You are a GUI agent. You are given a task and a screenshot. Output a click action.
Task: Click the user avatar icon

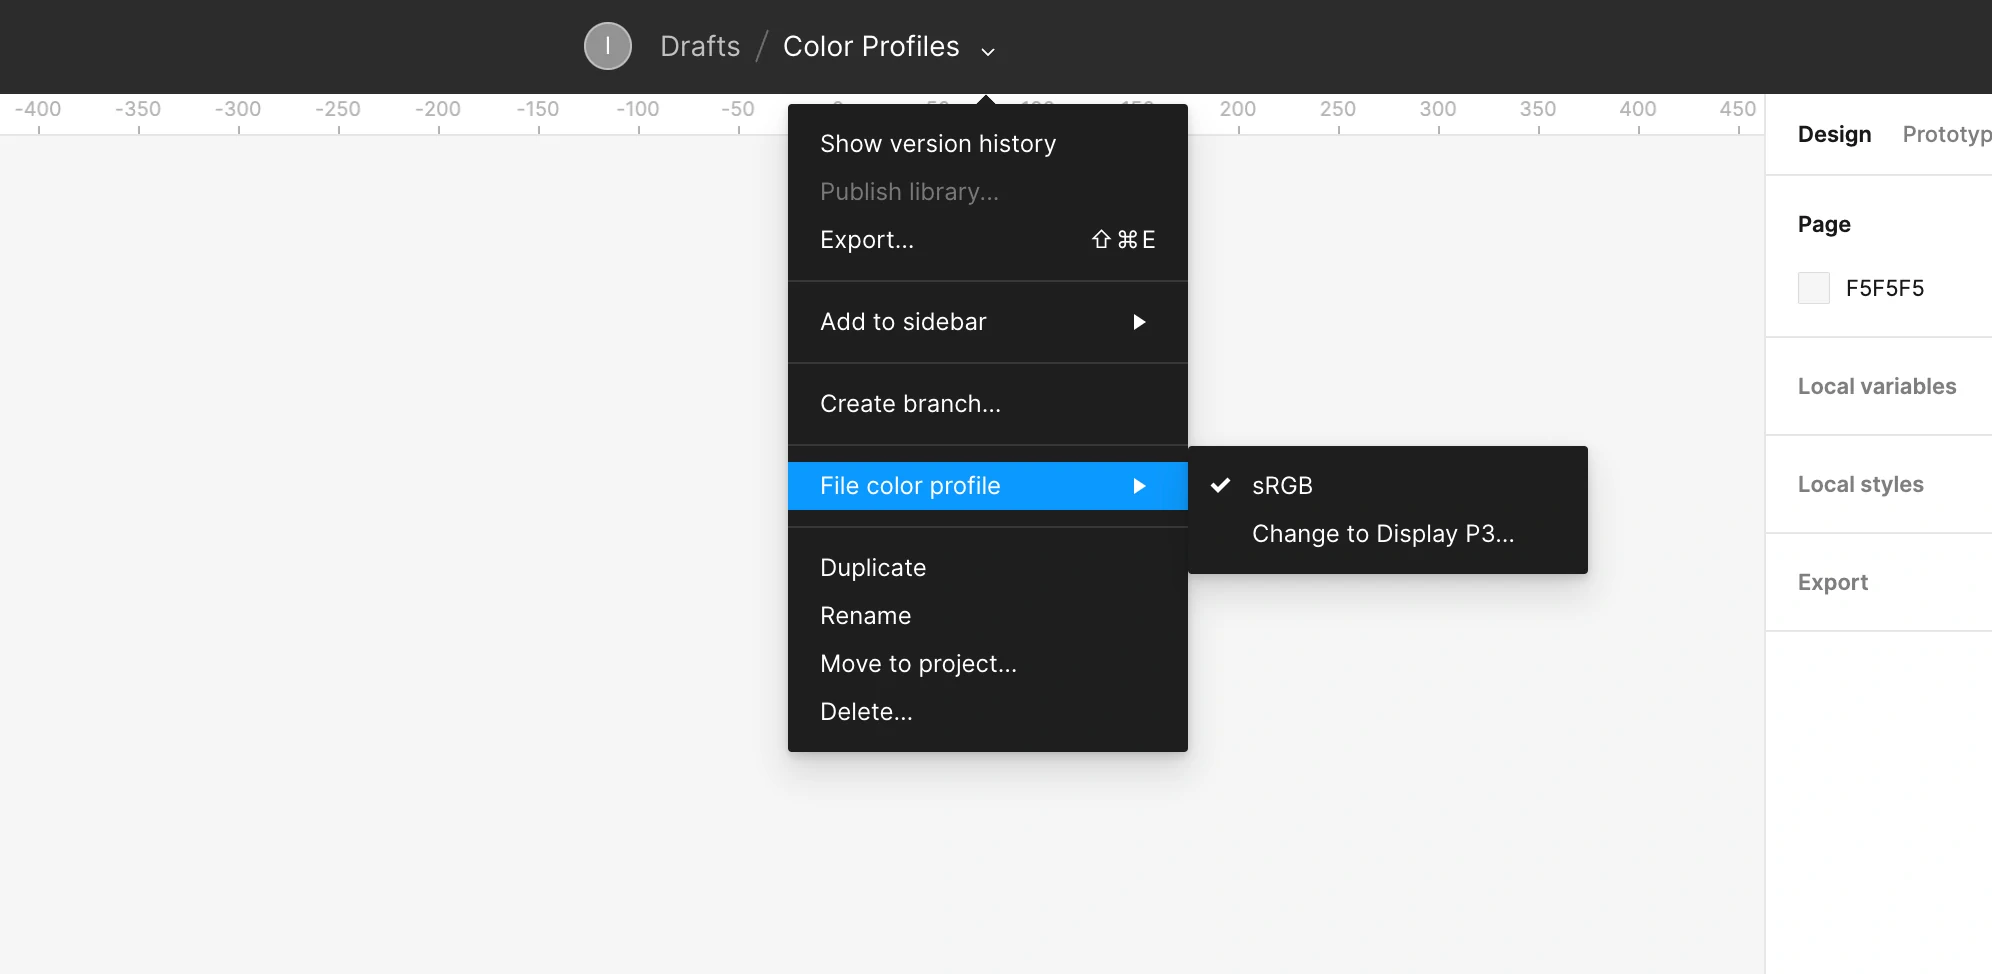[607, 46]
